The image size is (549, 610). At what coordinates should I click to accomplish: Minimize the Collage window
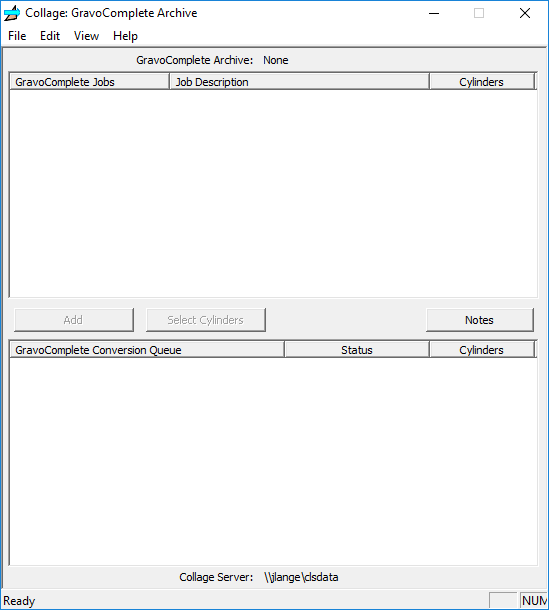click(x=434, y=13)
